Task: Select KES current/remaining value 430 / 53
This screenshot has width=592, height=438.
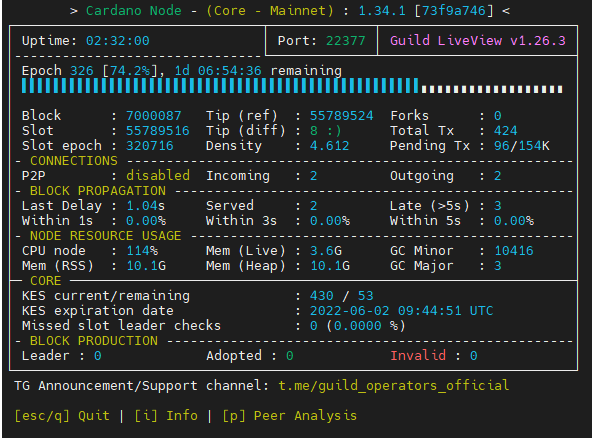Action: 342,296
